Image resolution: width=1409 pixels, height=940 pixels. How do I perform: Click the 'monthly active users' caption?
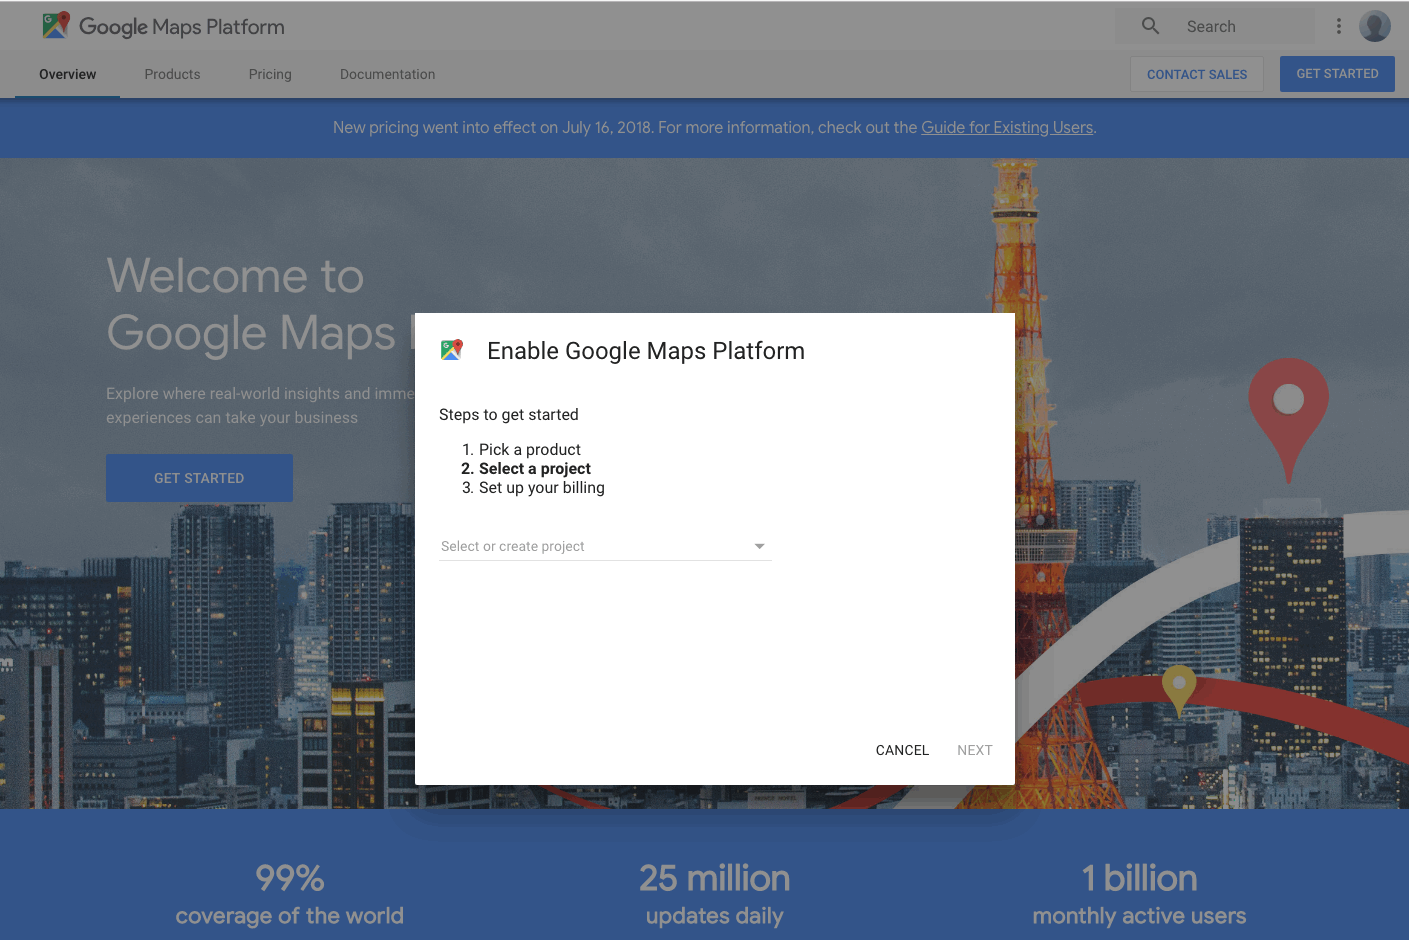[x=1140, y=916]
